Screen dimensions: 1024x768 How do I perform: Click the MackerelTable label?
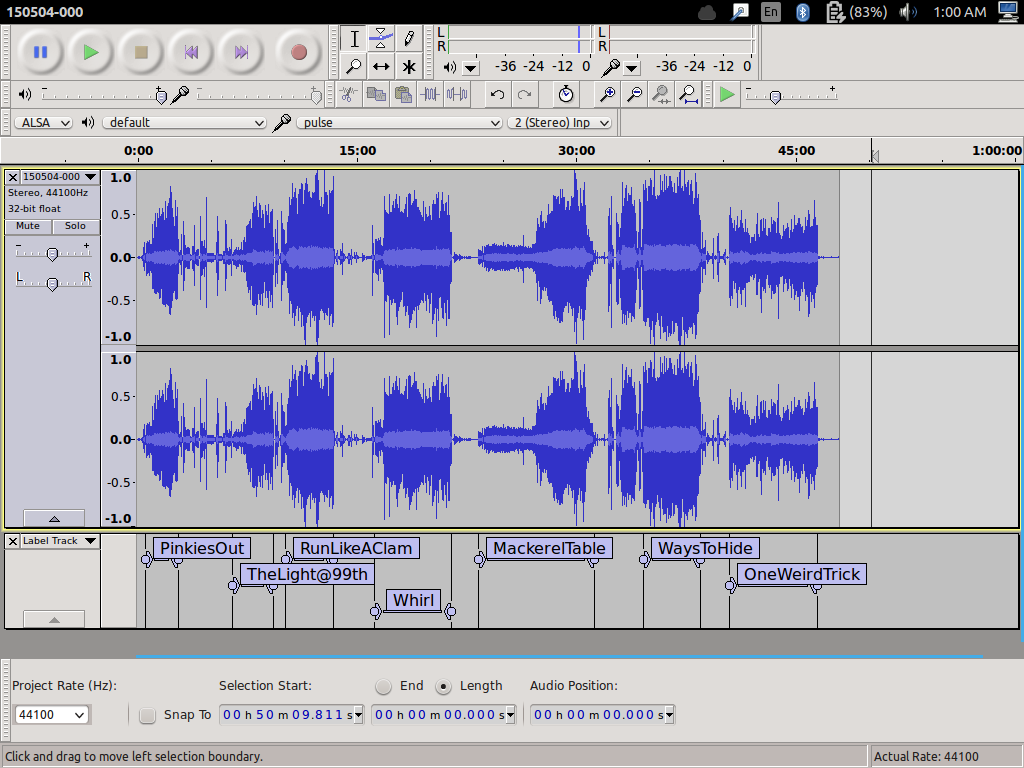(x=549, y=548)
